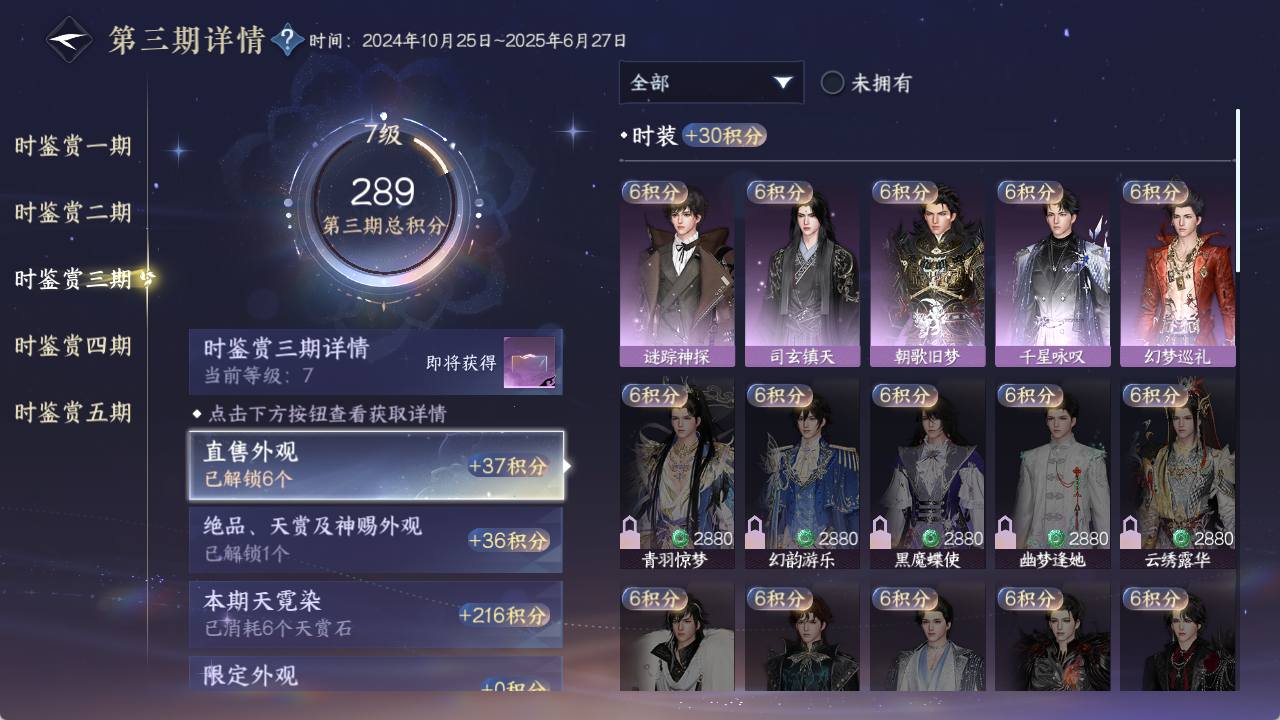
Task: Expand the 本期天霓染 row
Action: tap(376, 614)
